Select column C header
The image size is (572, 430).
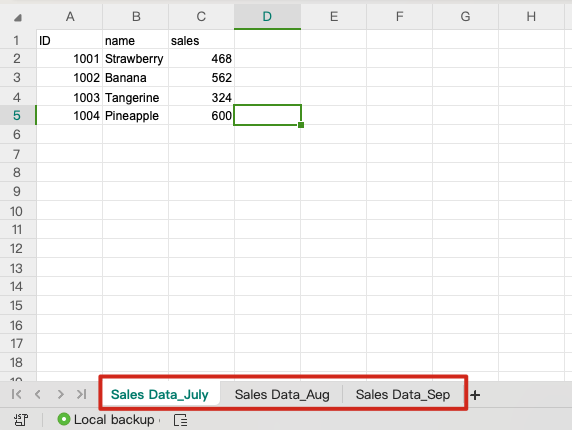click(201, 17)
